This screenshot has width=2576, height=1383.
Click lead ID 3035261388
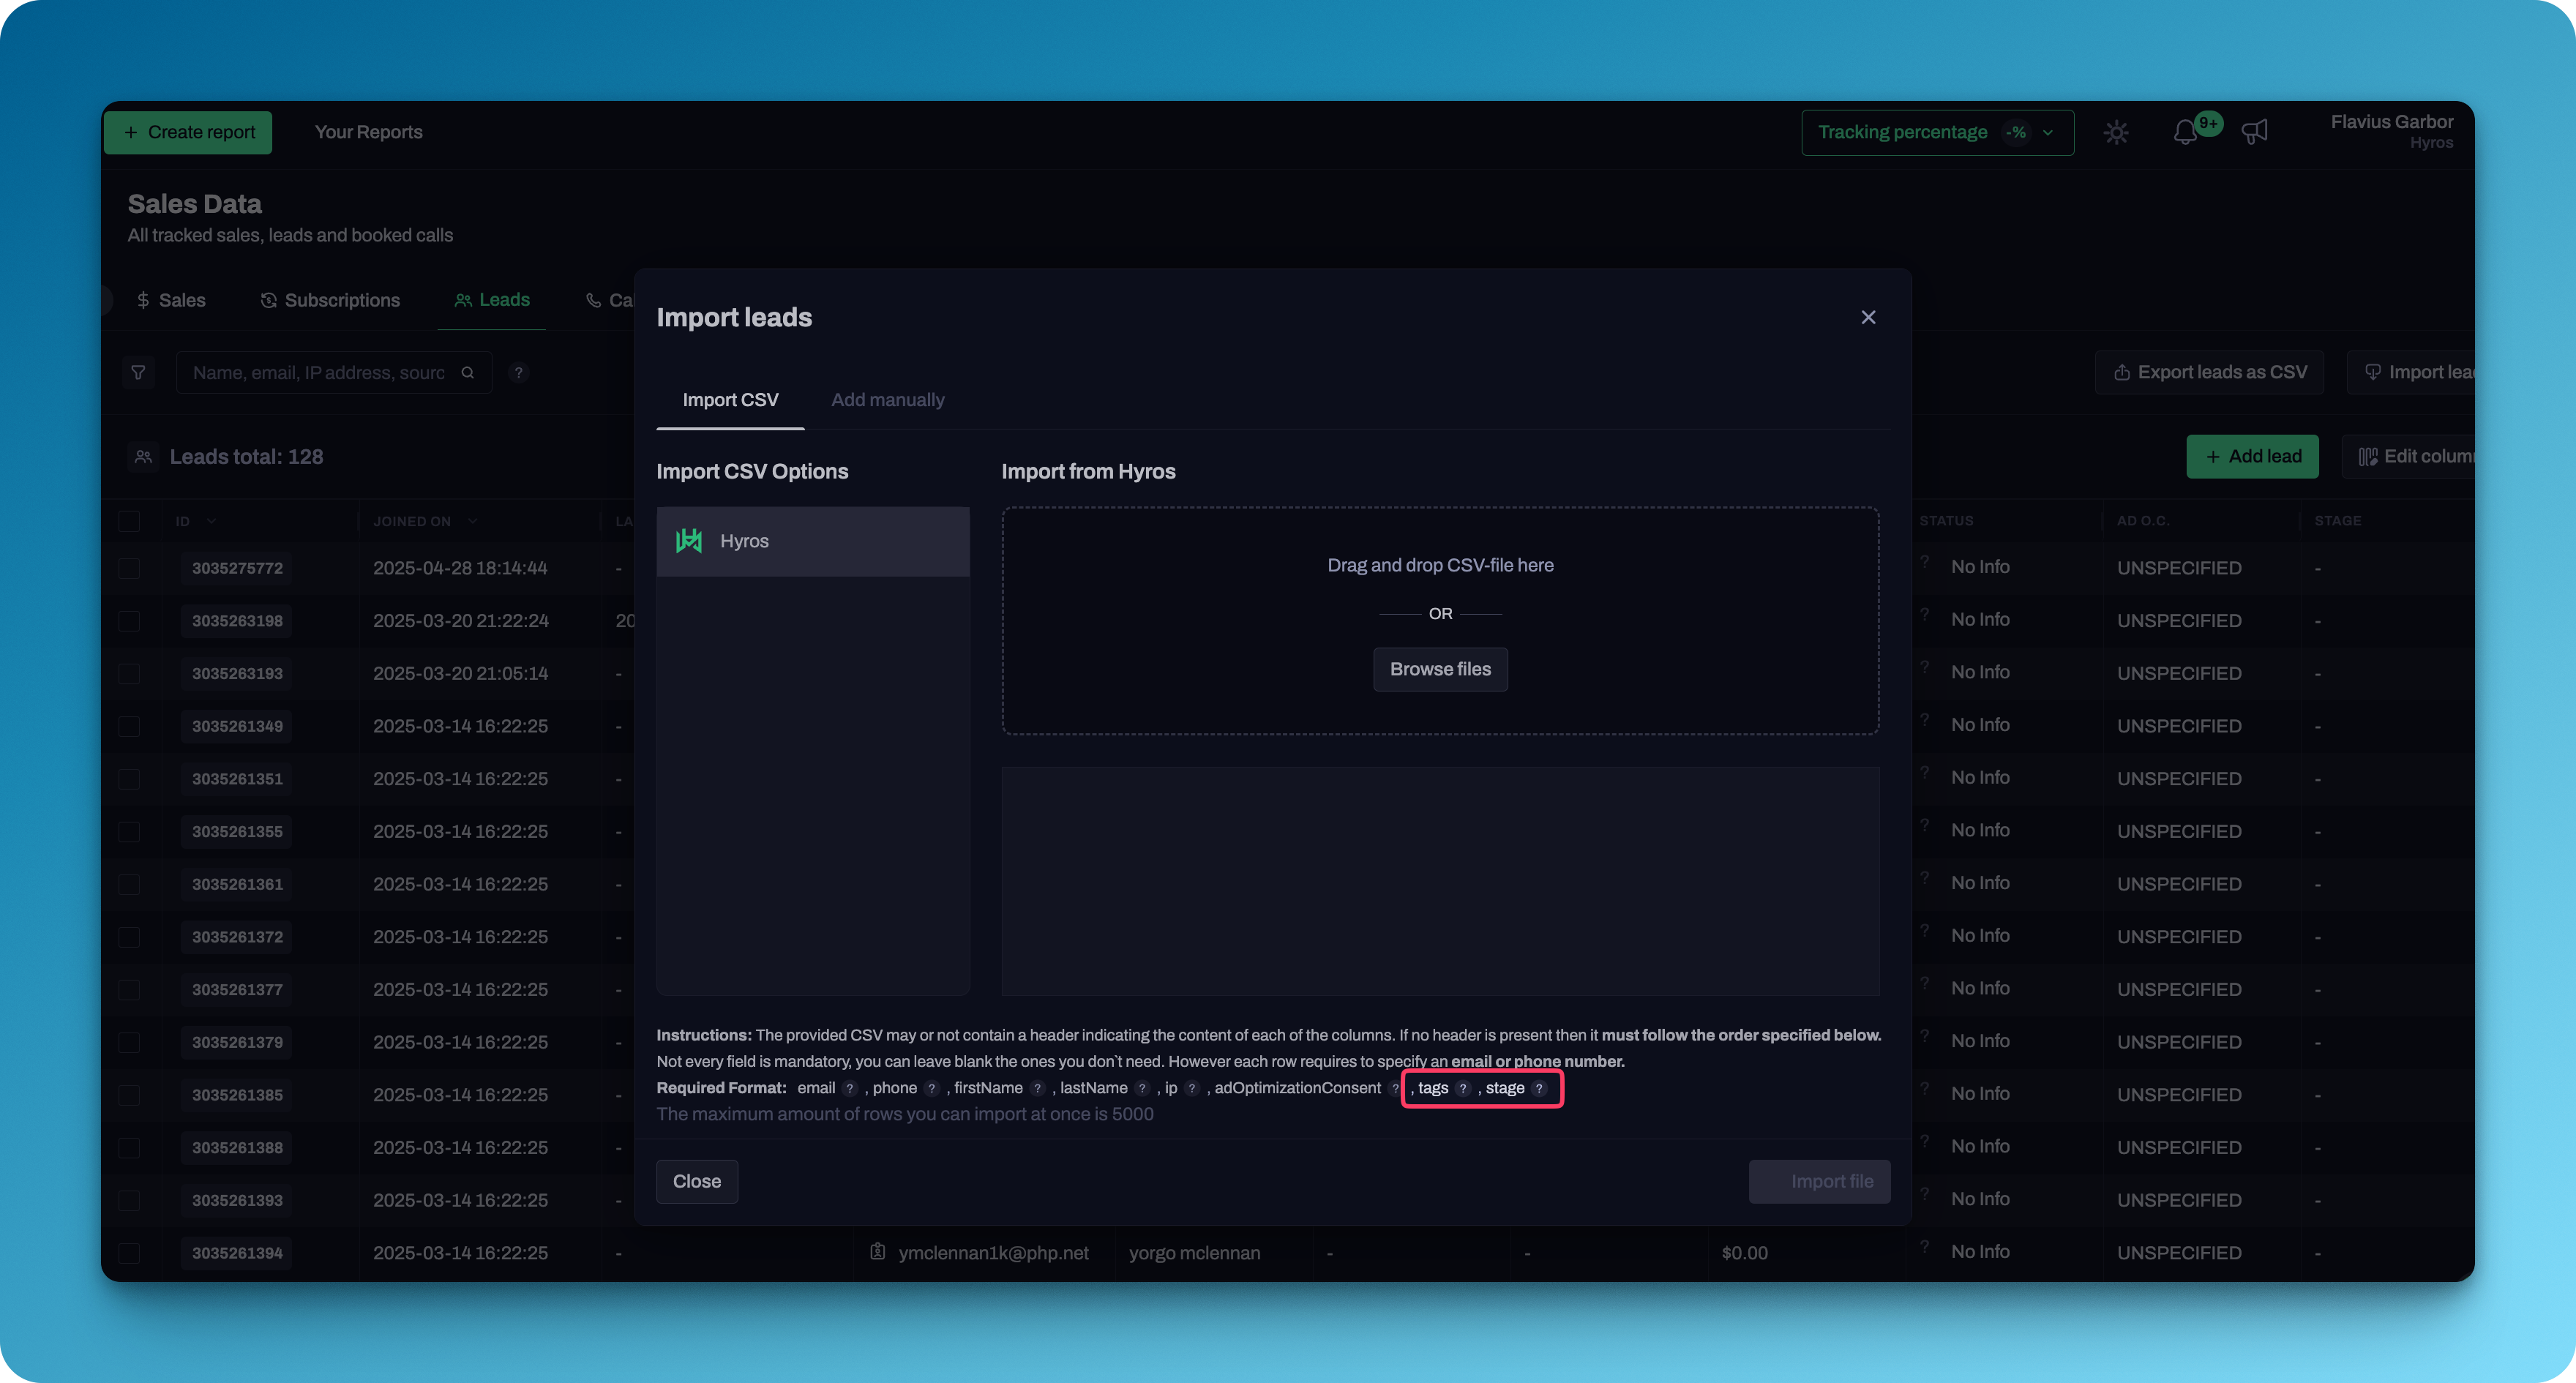[x=237, y=1147]
